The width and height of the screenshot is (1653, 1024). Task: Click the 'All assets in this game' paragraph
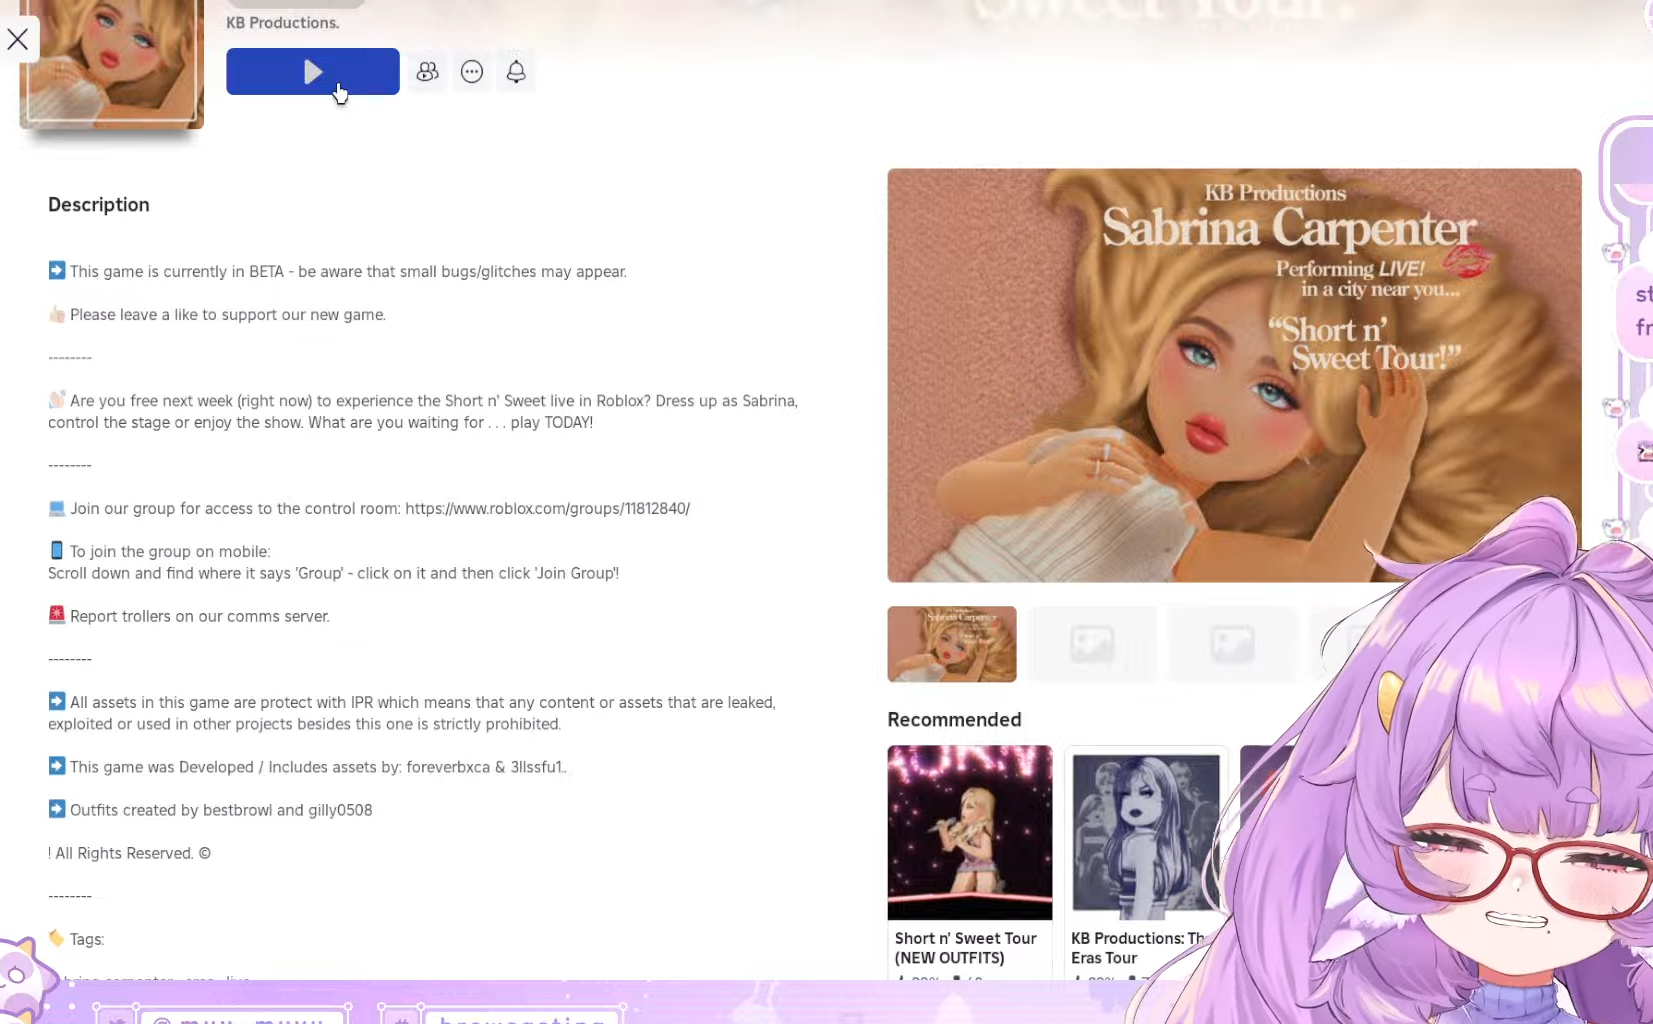[412, 713]
